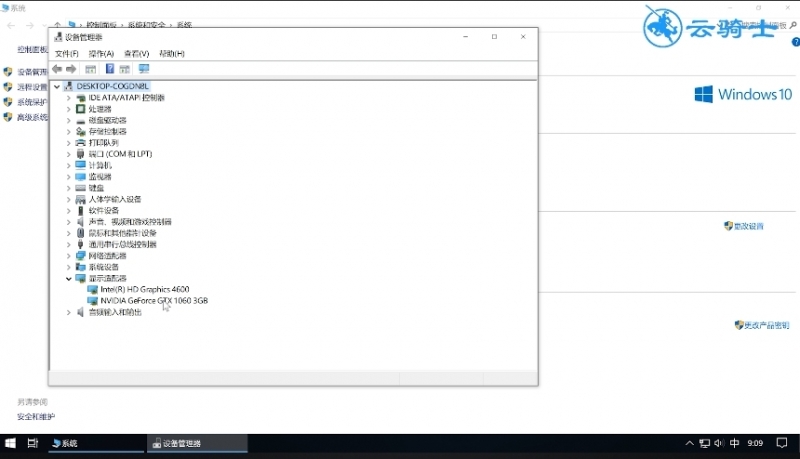Select the 声音、视频和游戏控制器 speaker icon

click(80, 222)
